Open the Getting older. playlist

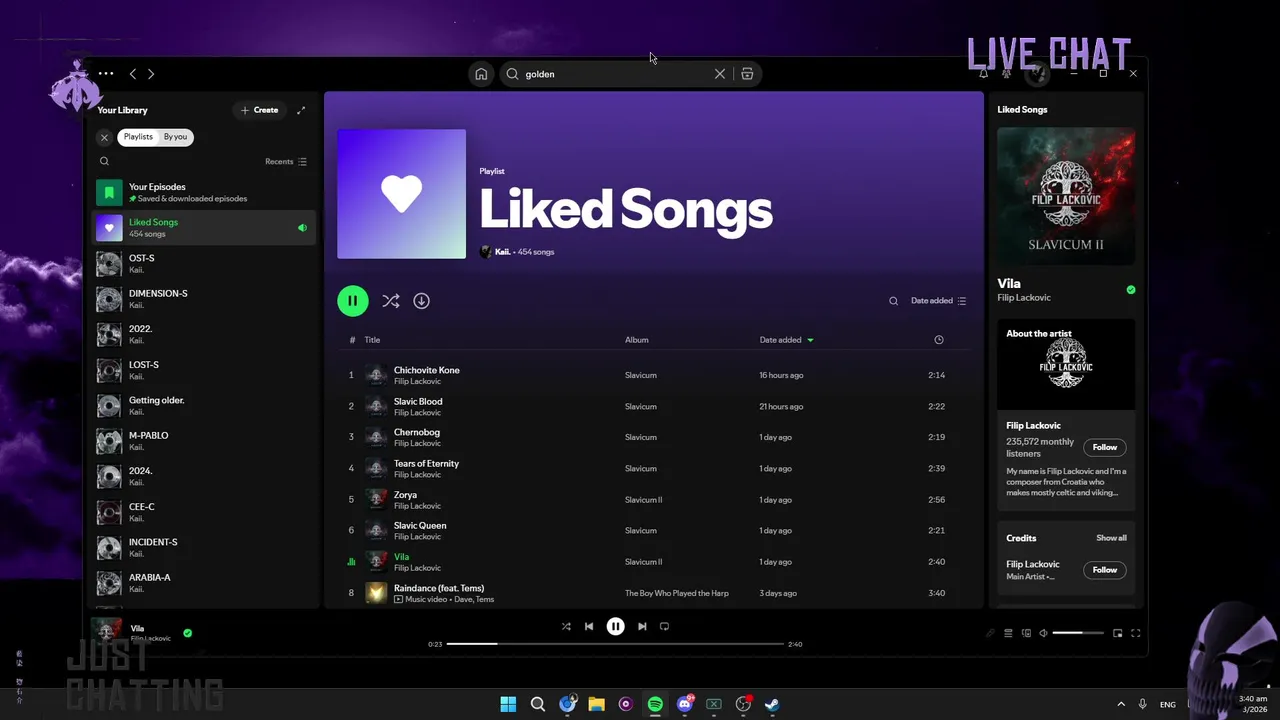(204, 406)
